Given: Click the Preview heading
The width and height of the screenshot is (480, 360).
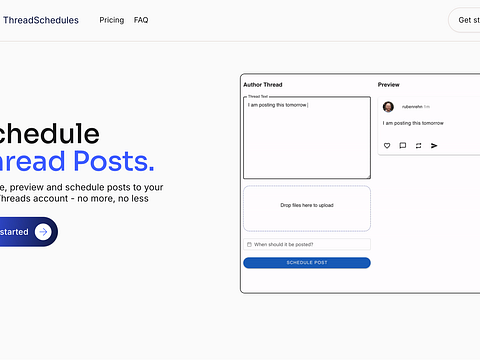Looking at the screenshot, I should [389, 85].
